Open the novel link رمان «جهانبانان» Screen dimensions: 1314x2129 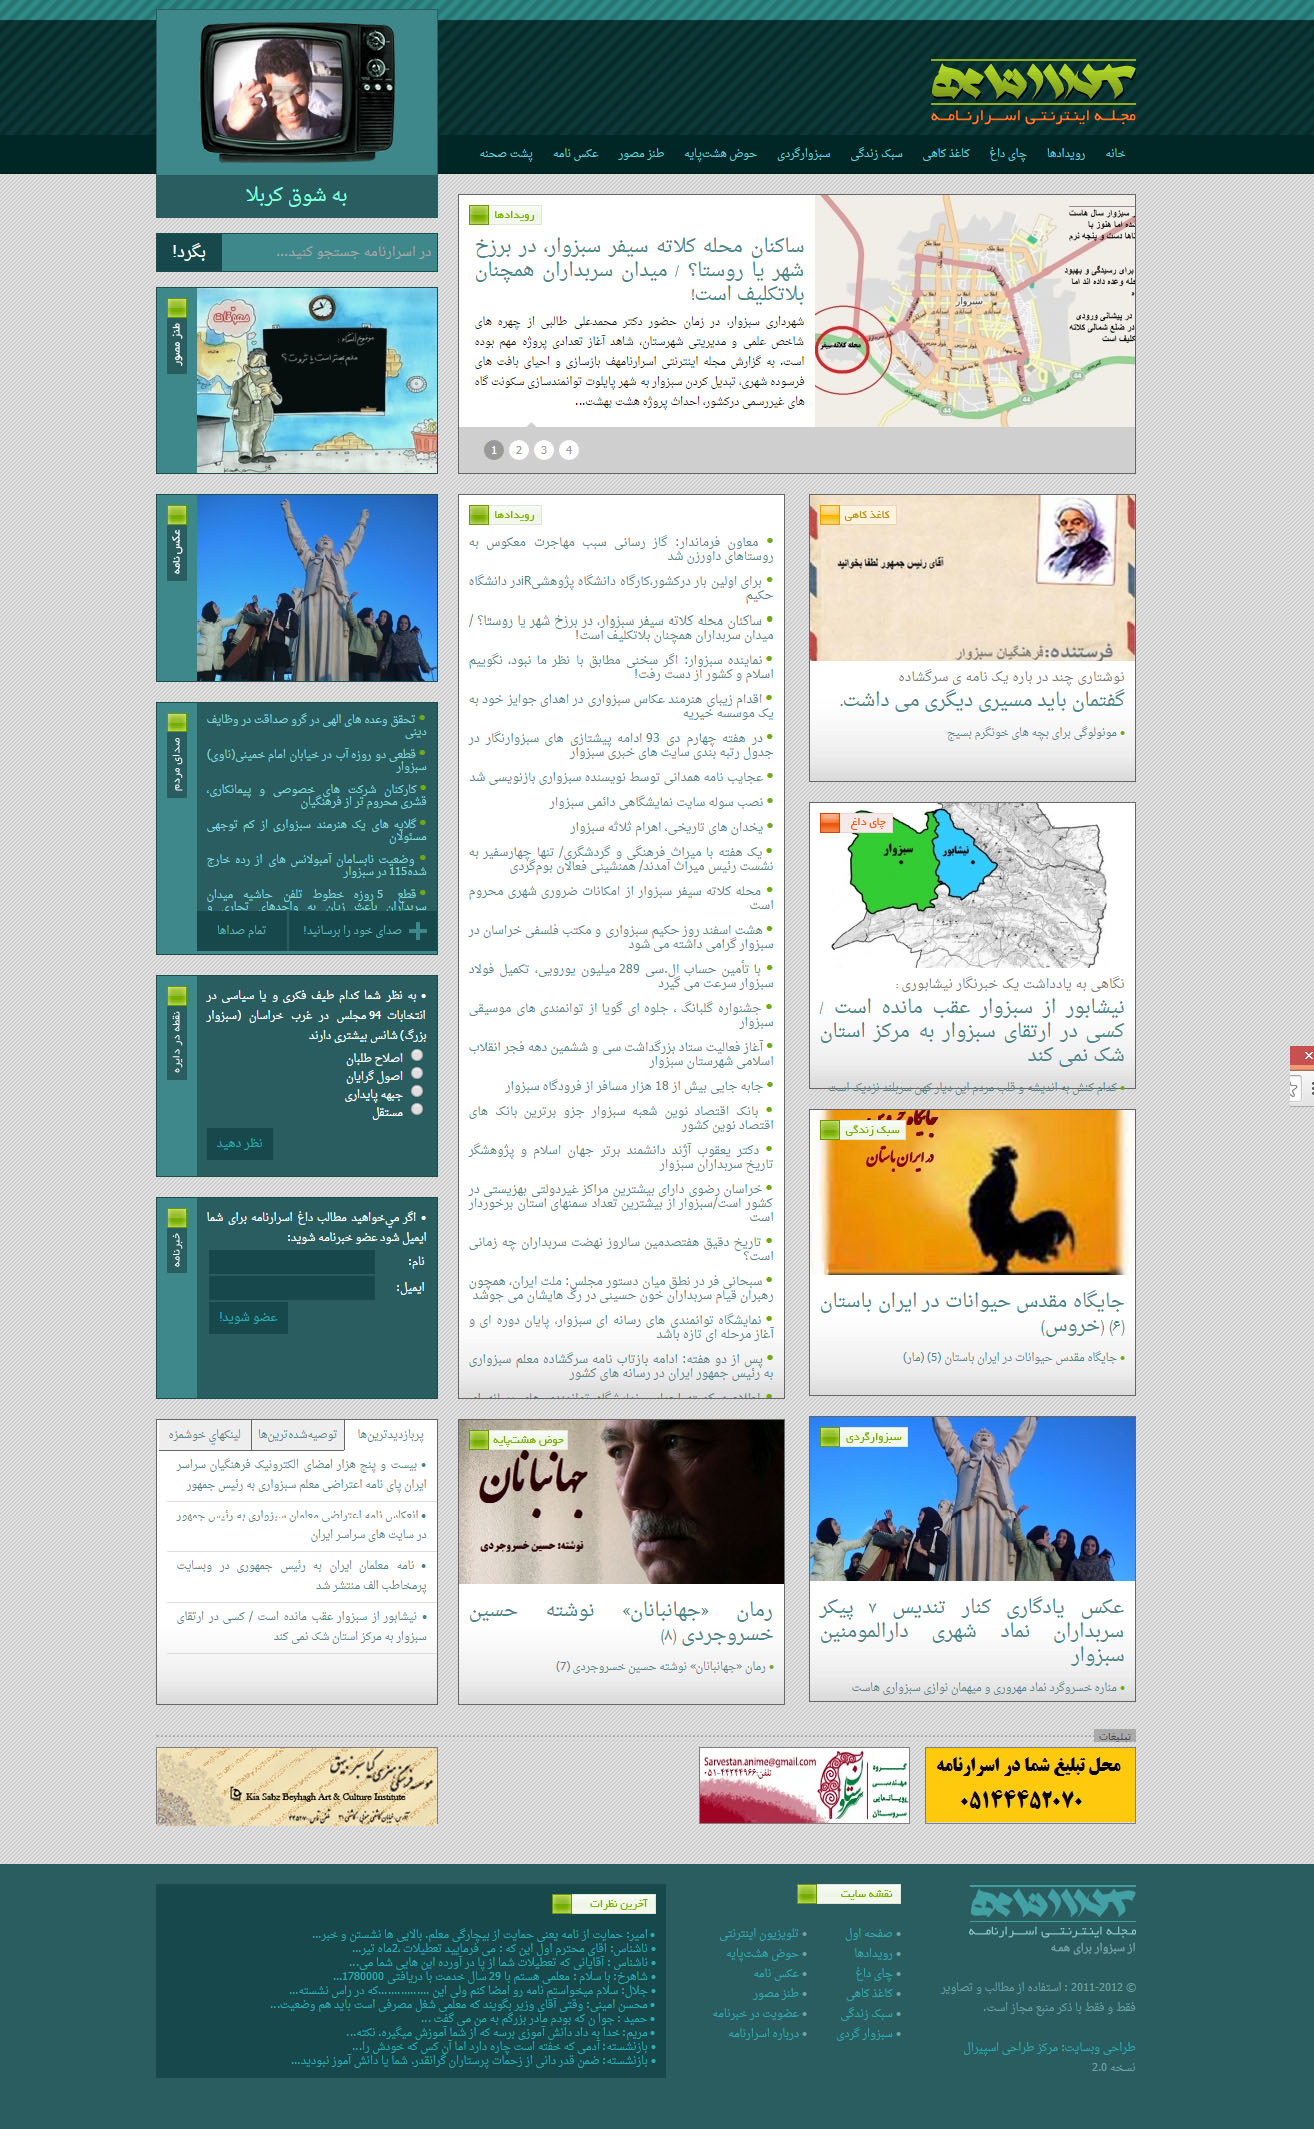coord(621,1622)
